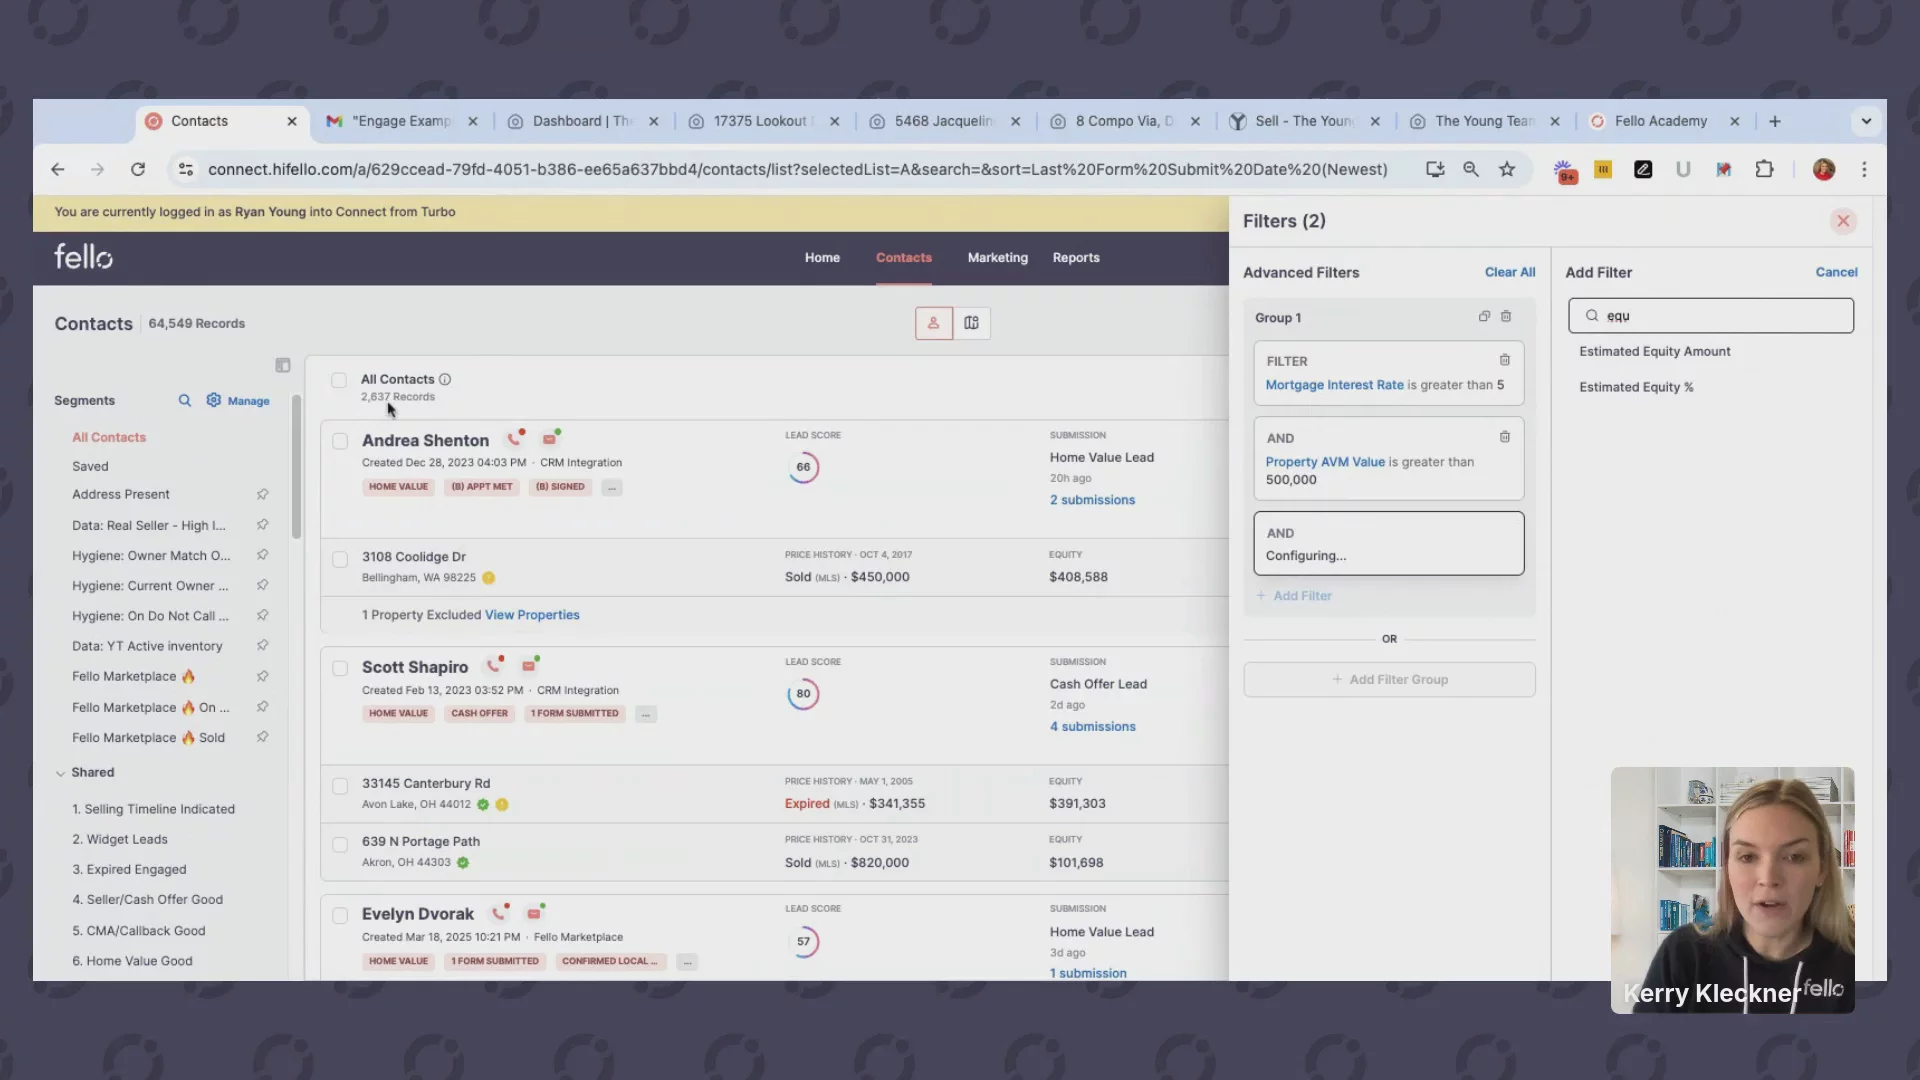Switch to map view icon
Screen dimensions: 1920x1080
tap(971, 323)
